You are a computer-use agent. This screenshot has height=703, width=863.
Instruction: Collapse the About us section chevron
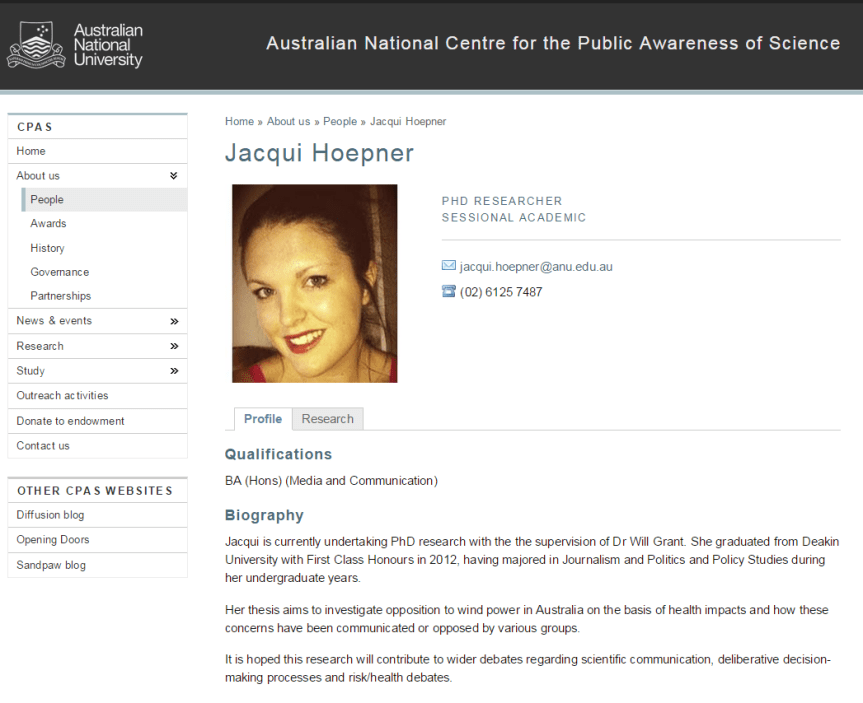pos(172,175)
